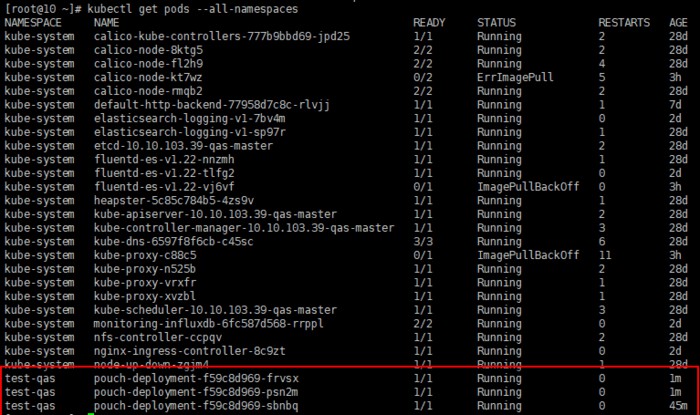The height and width of the screenshot is (415, 700).
Task: Click the etcd-10.10.103.39-qas-master pod name
Action: (183, 146)
